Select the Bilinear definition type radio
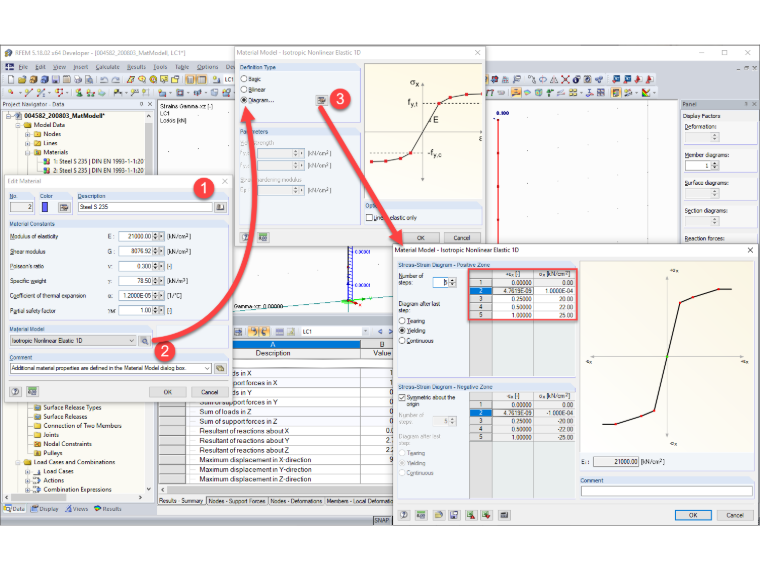 244,89
